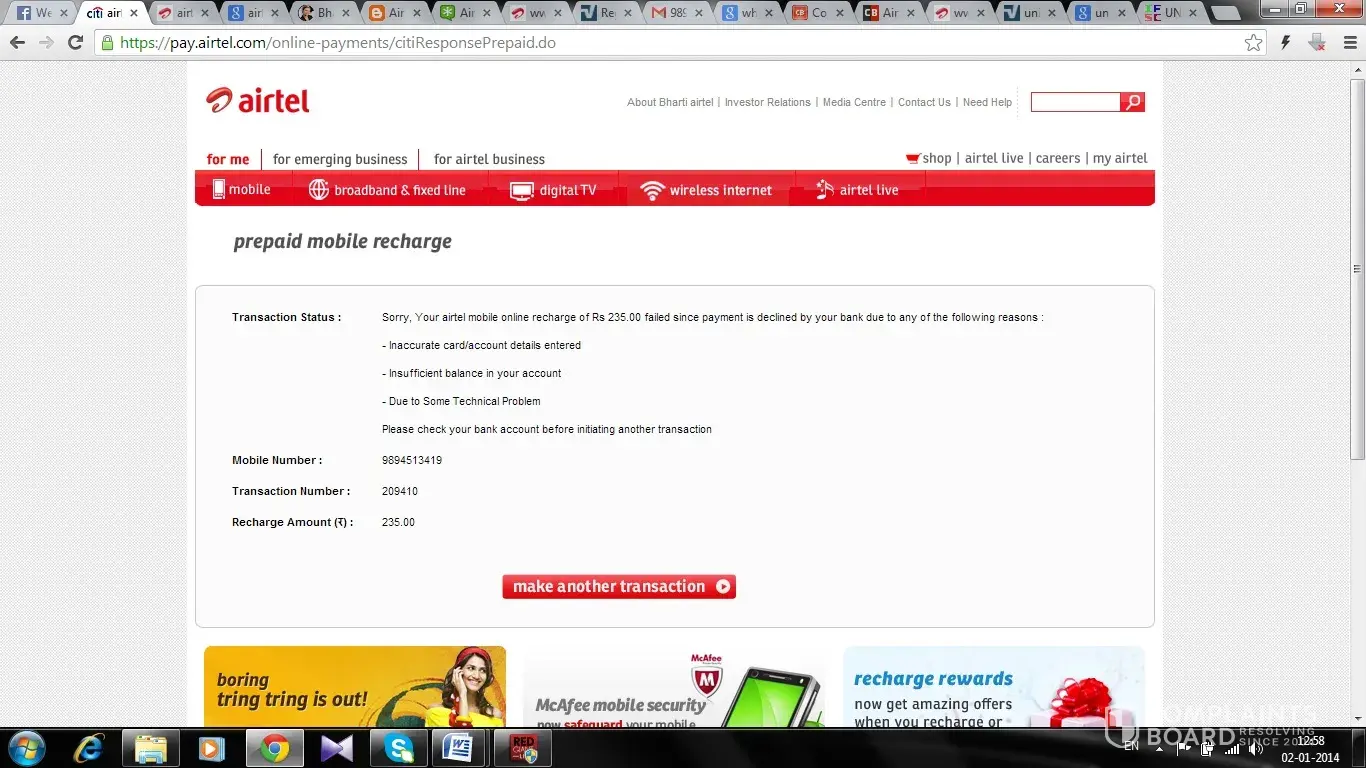
Task: Switch to 'for emerging business' tab
Action: pos(340,159)
